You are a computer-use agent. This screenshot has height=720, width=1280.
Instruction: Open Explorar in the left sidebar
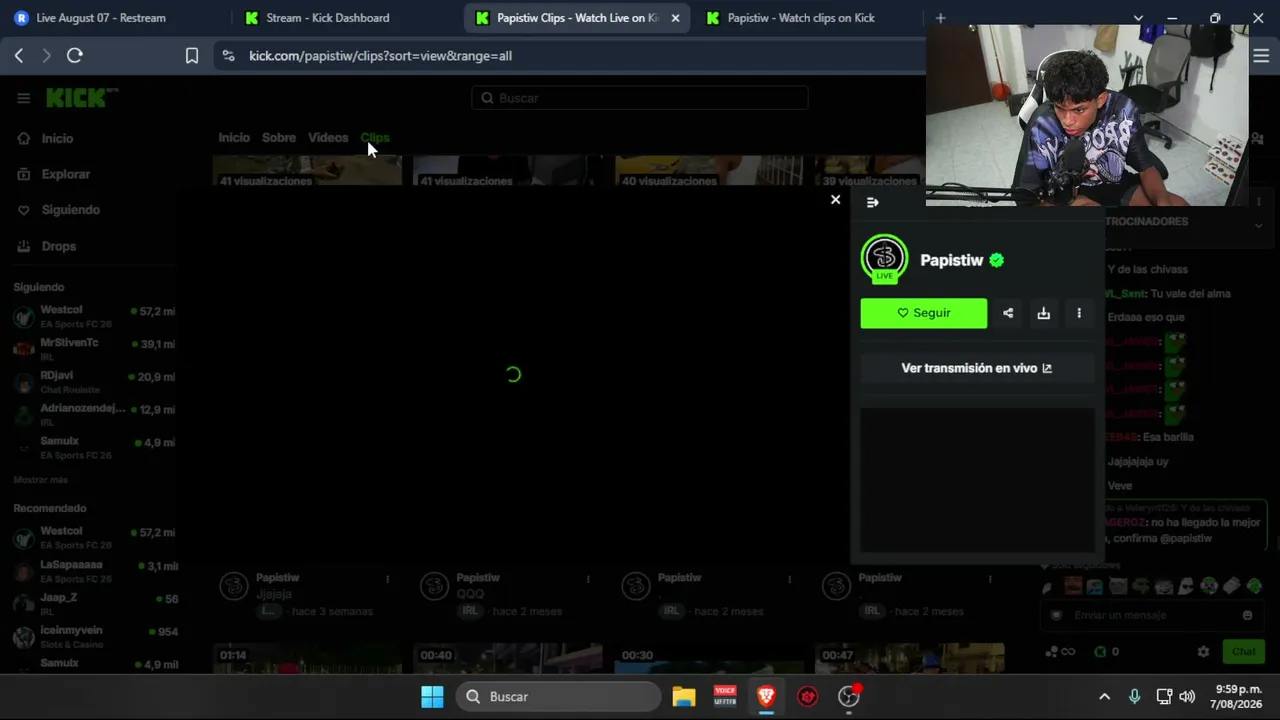pyautogui.click(x=65, y=174)
